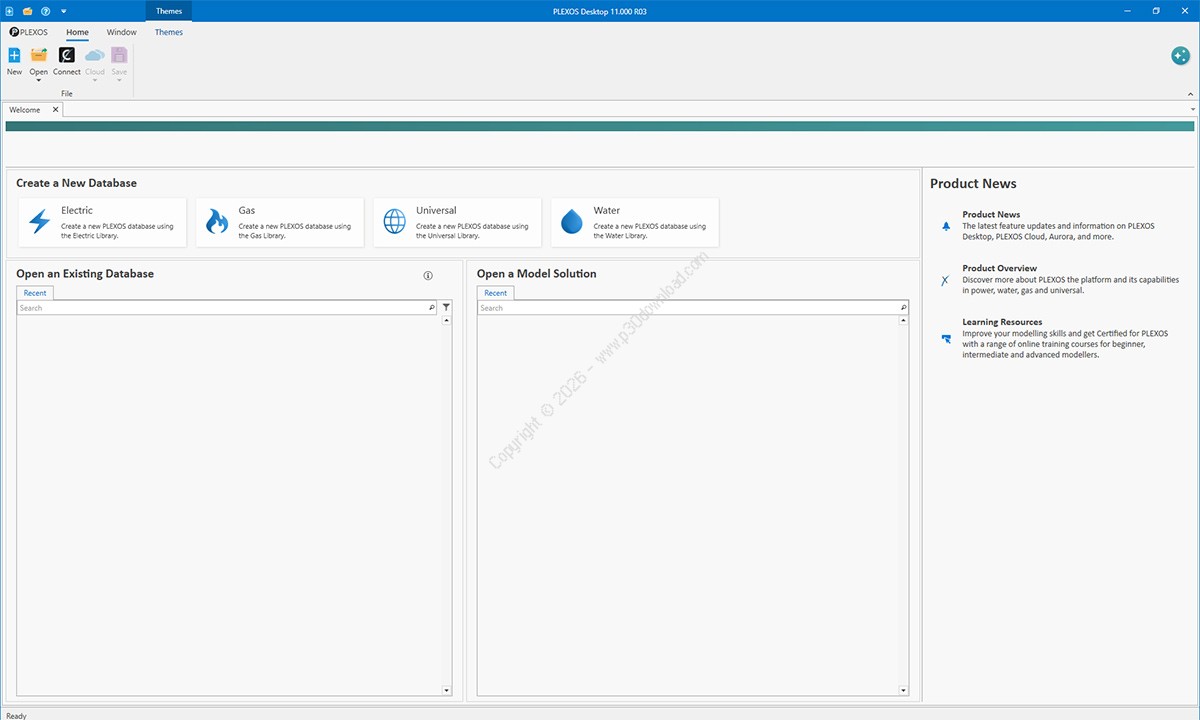Click scroll up arrow in existing database list
This screenshot has height=720, width=1200.
446,321
